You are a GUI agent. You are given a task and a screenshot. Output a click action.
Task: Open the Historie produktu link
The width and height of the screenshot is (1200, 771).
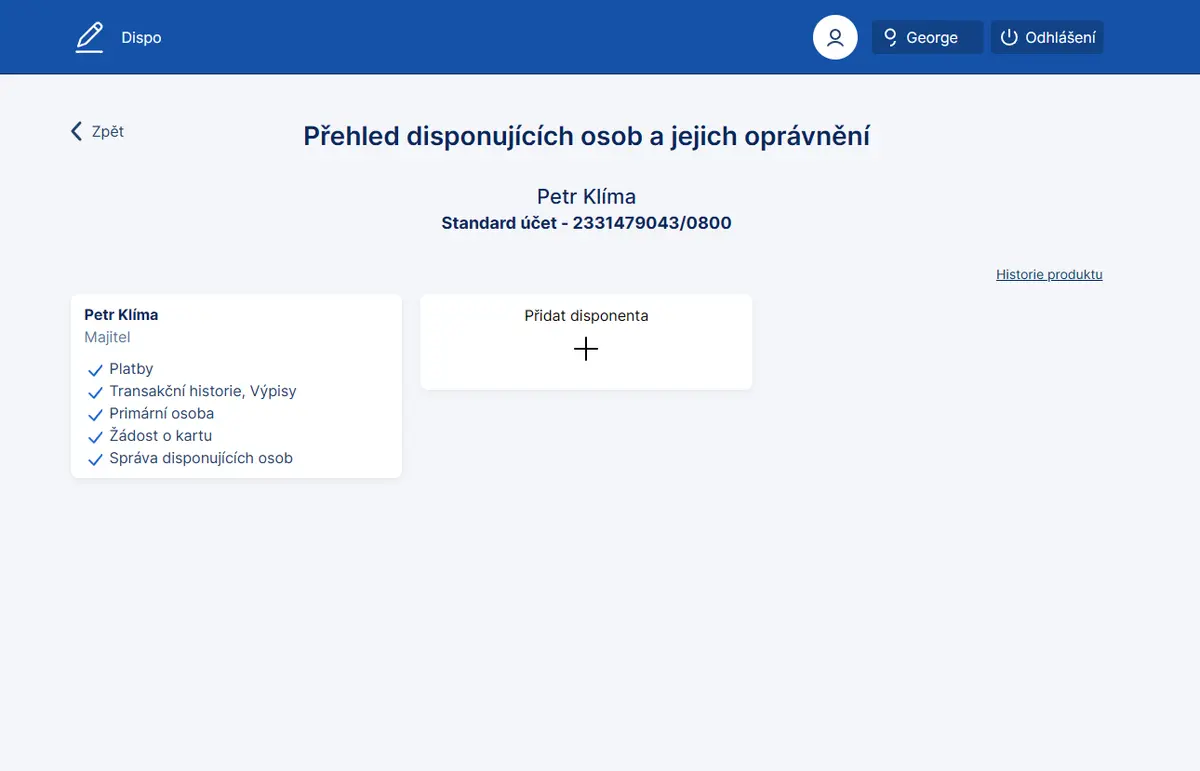[1049, 275]
